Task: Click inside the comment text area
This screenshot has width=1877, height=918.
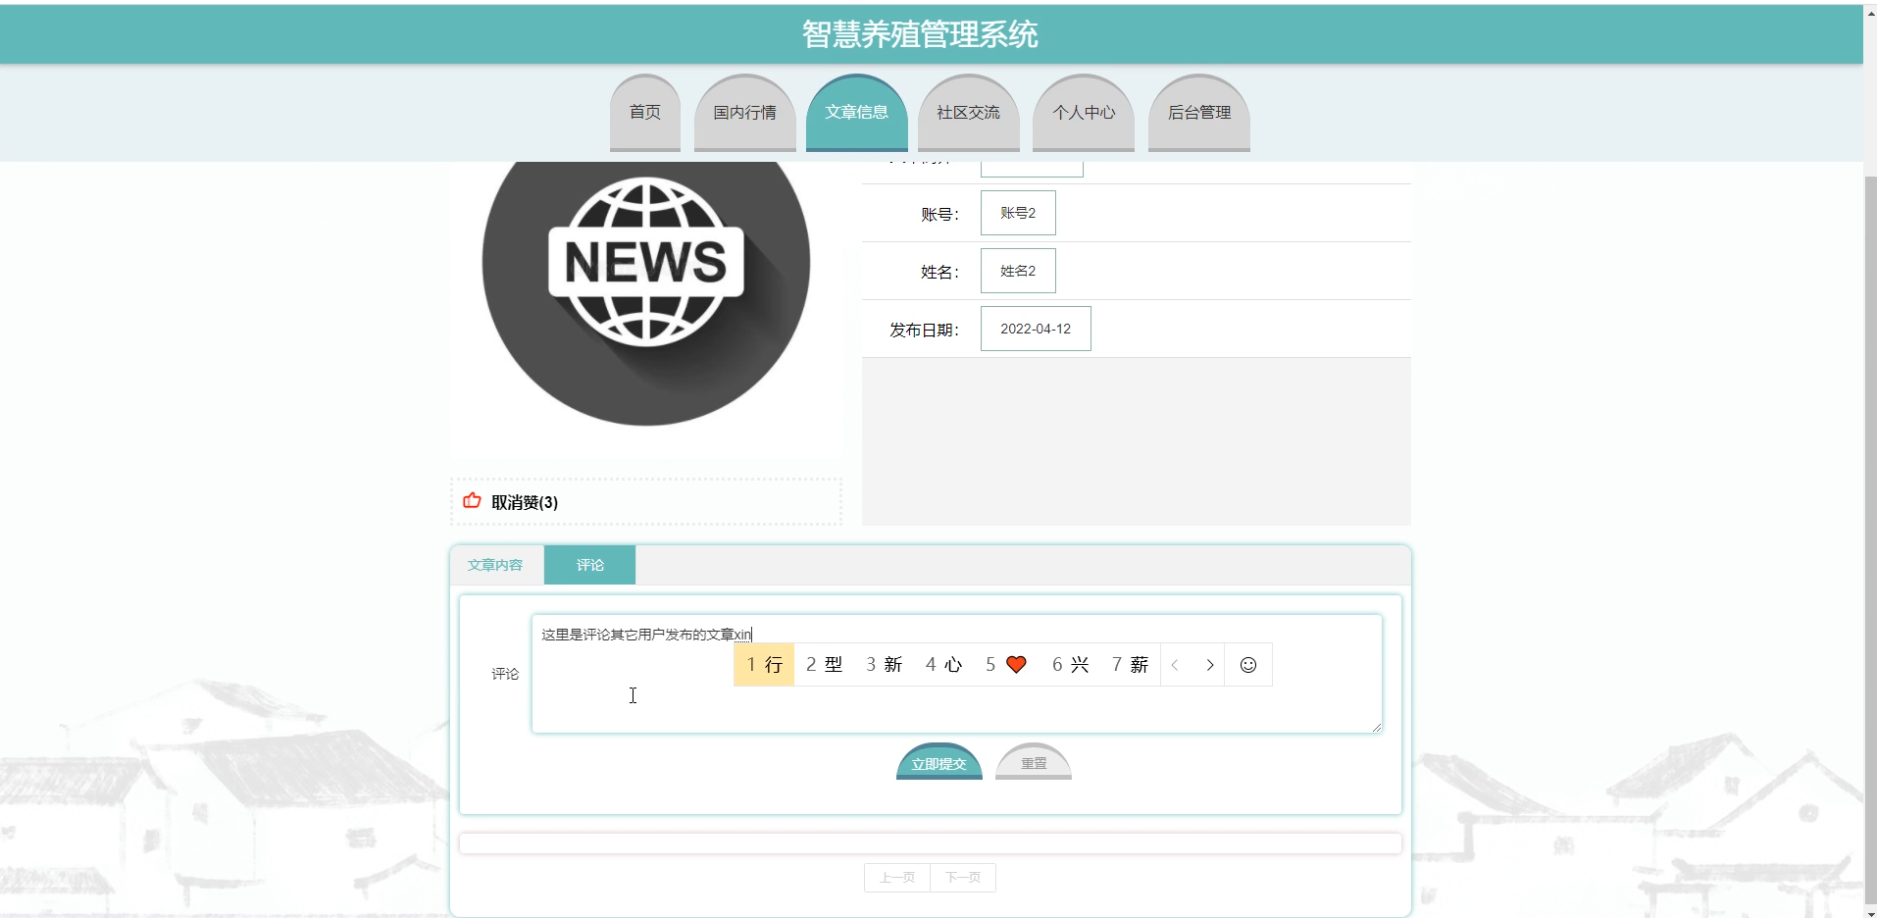Action: click(957, 674)
